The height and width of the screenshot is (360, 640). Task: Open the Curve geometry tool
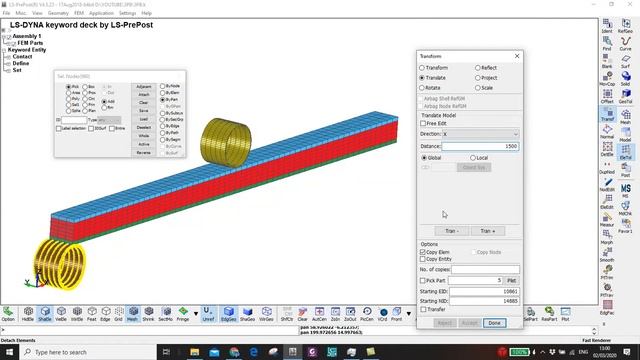(x=625, y=43)
